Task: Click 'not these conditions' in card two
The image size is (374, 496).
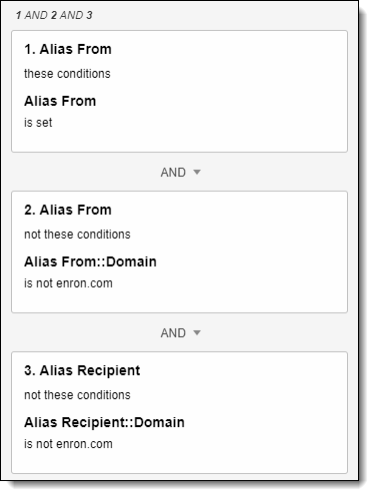Action: tap(77, 234)
